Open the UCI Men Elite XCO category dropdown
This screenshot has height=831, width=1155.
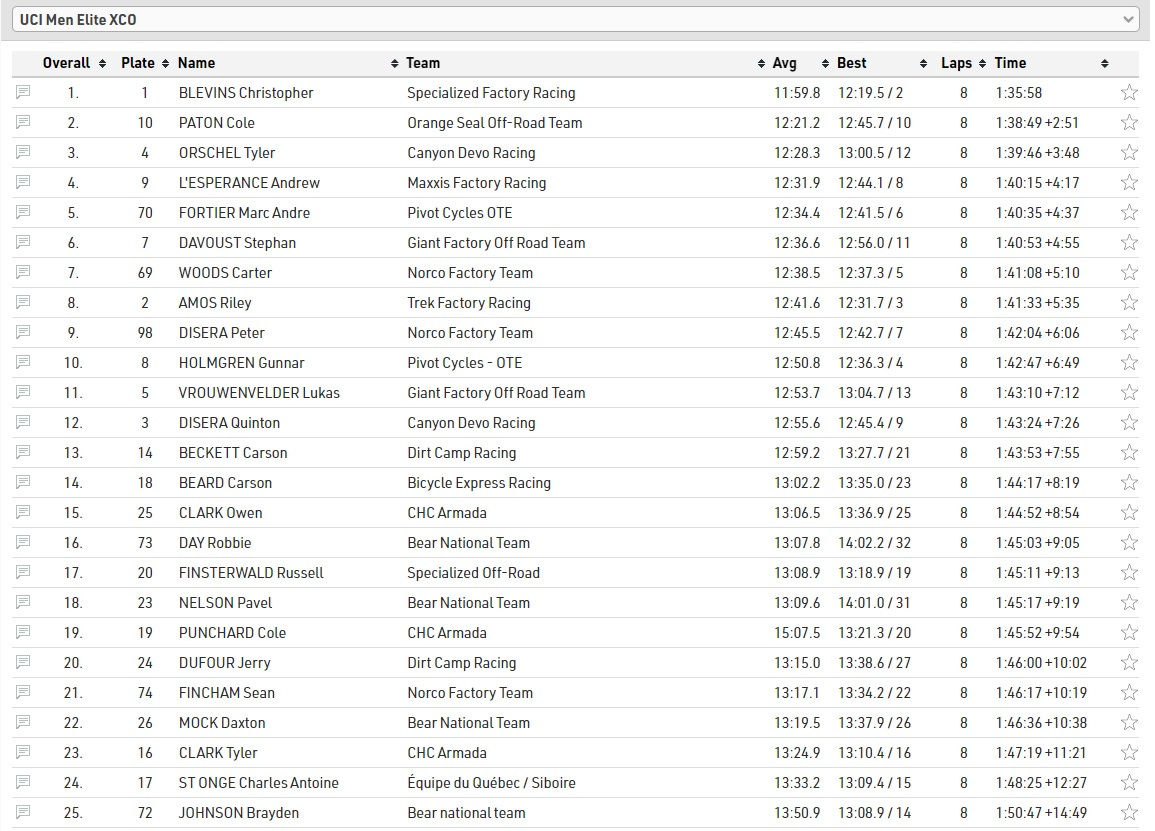(x=577, y=20)
